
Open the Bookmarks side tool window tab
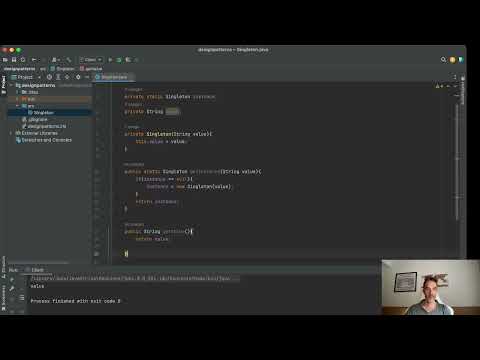click(x=4, y=298)
